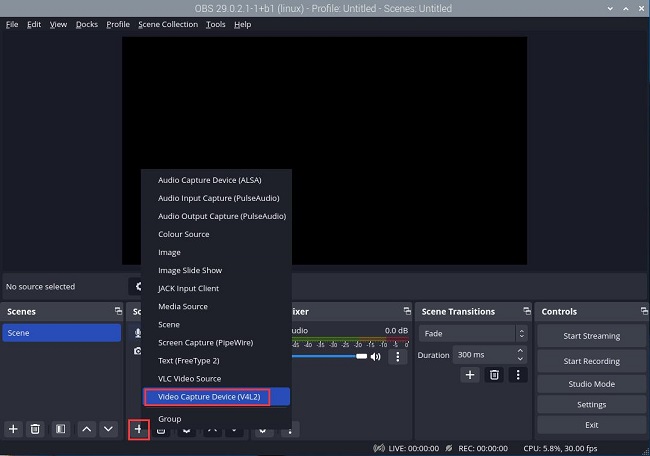Undock the Scene Transitions panel

tap(527, 311)
